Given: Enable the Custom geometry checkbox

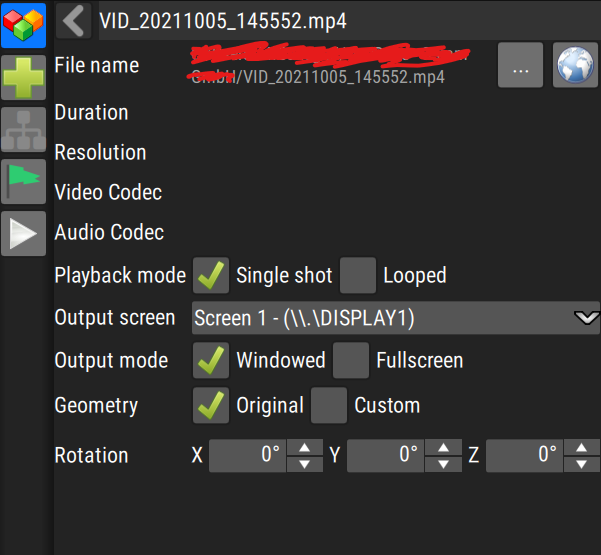Looking at the screenshot, I should click(x=329, y=405).
